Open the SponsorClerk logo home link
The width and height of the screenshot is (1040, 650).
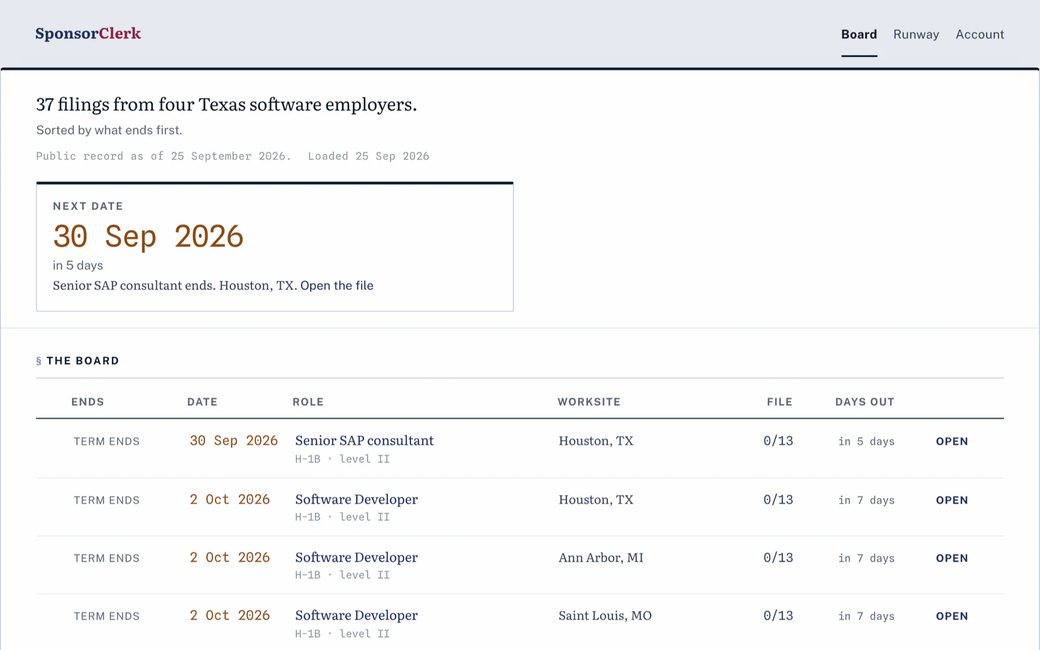[88, 34]
